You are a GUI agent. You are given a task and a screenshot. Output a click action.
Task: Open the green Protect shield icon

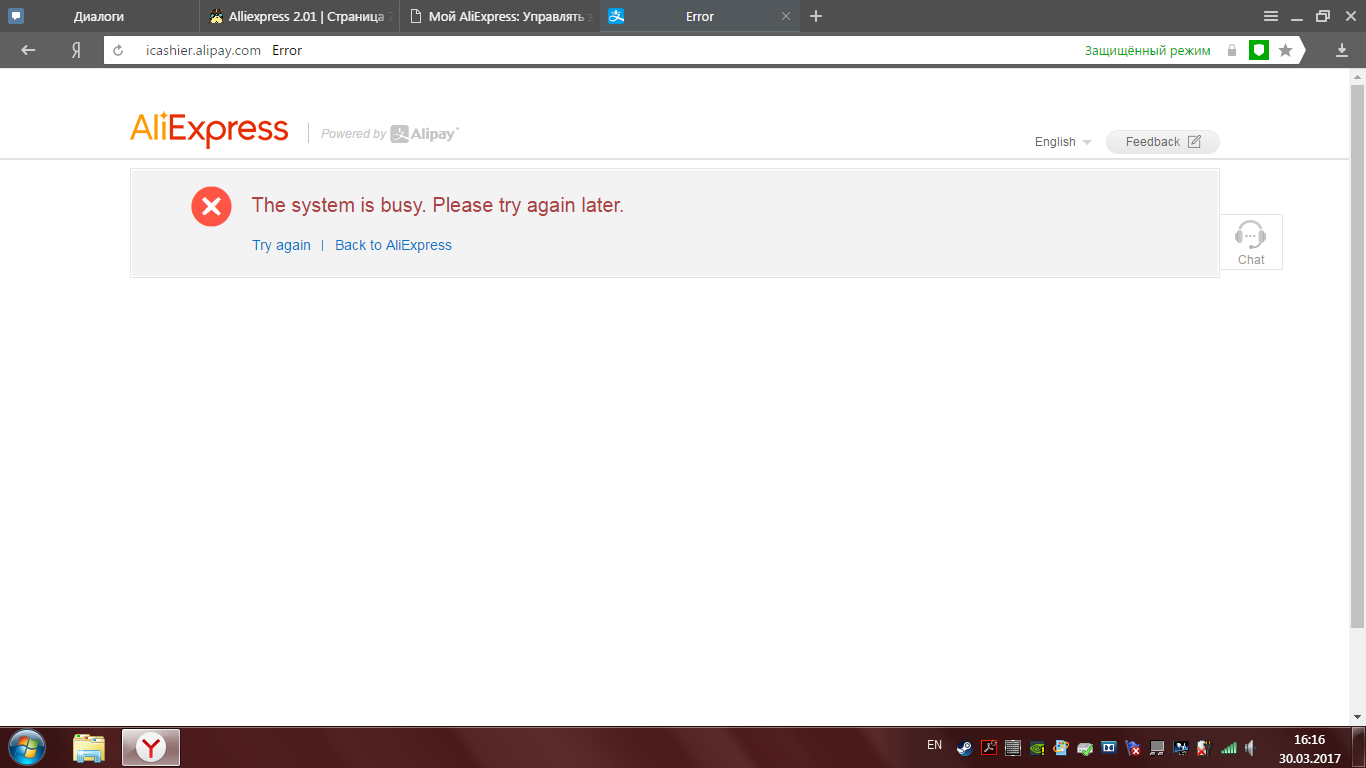(x=1259, y=50)
